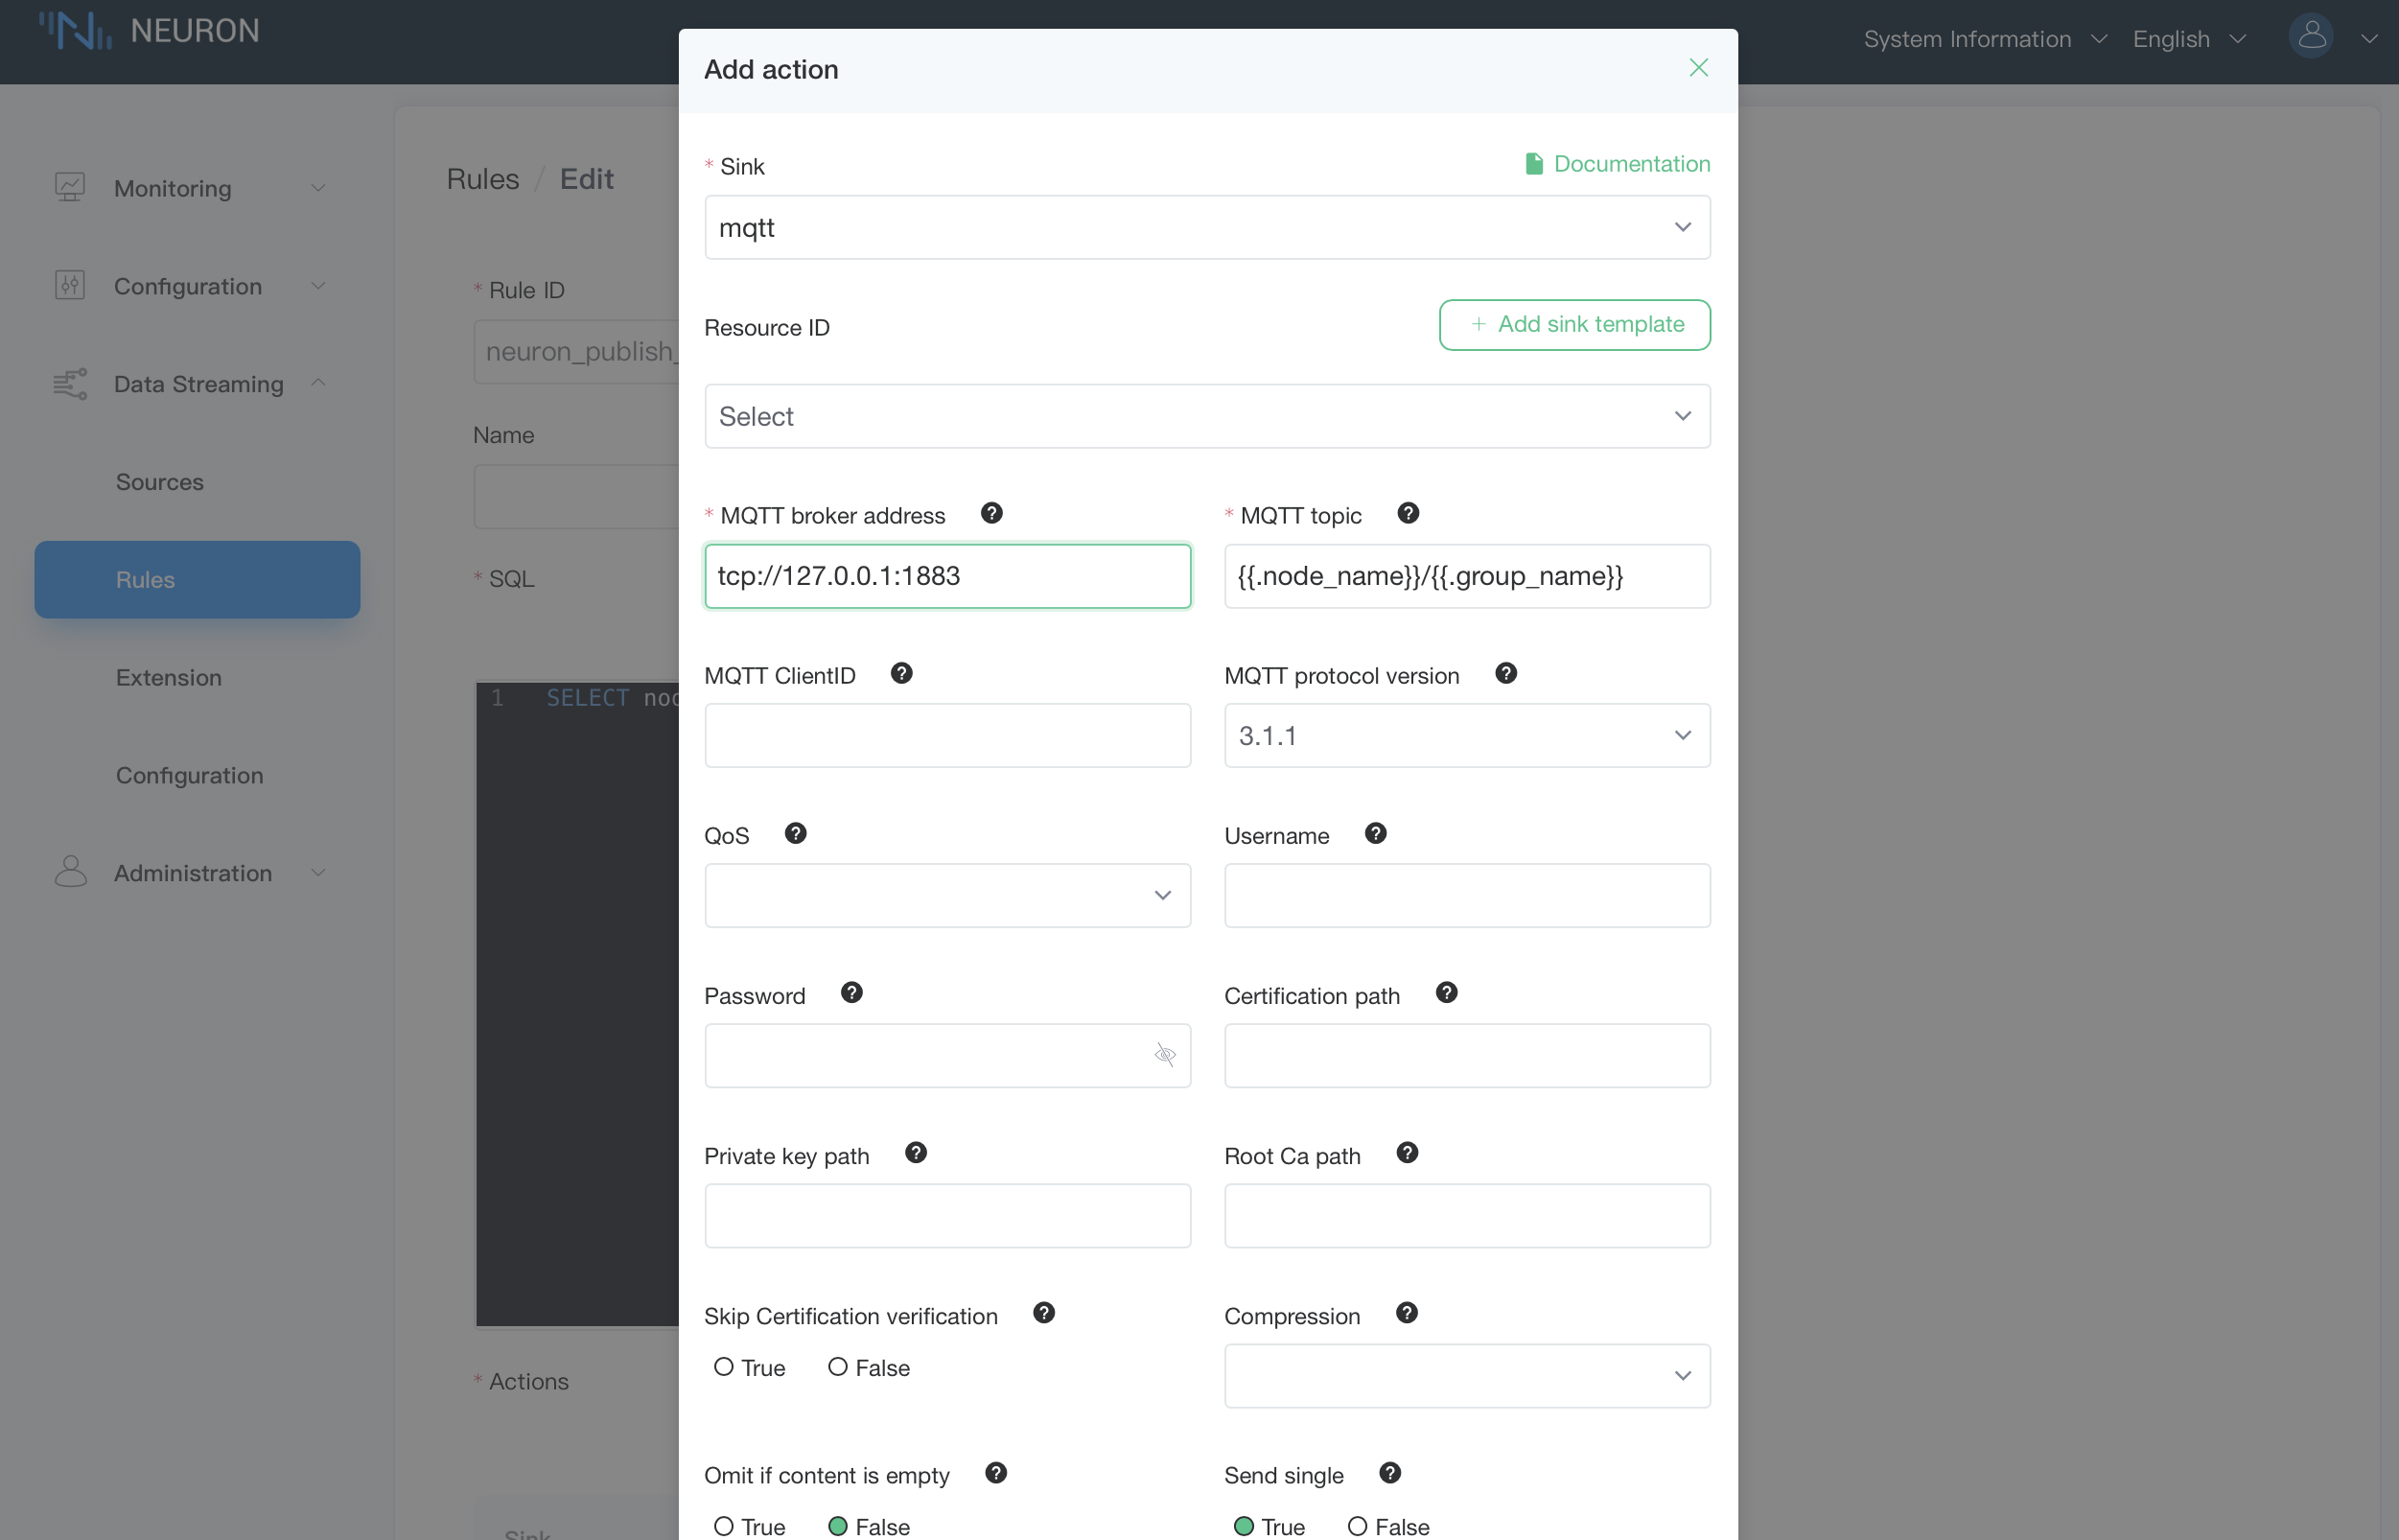Expand the Resource ID Select dropdown
2399x1540 pixels.
(1208, 416)
